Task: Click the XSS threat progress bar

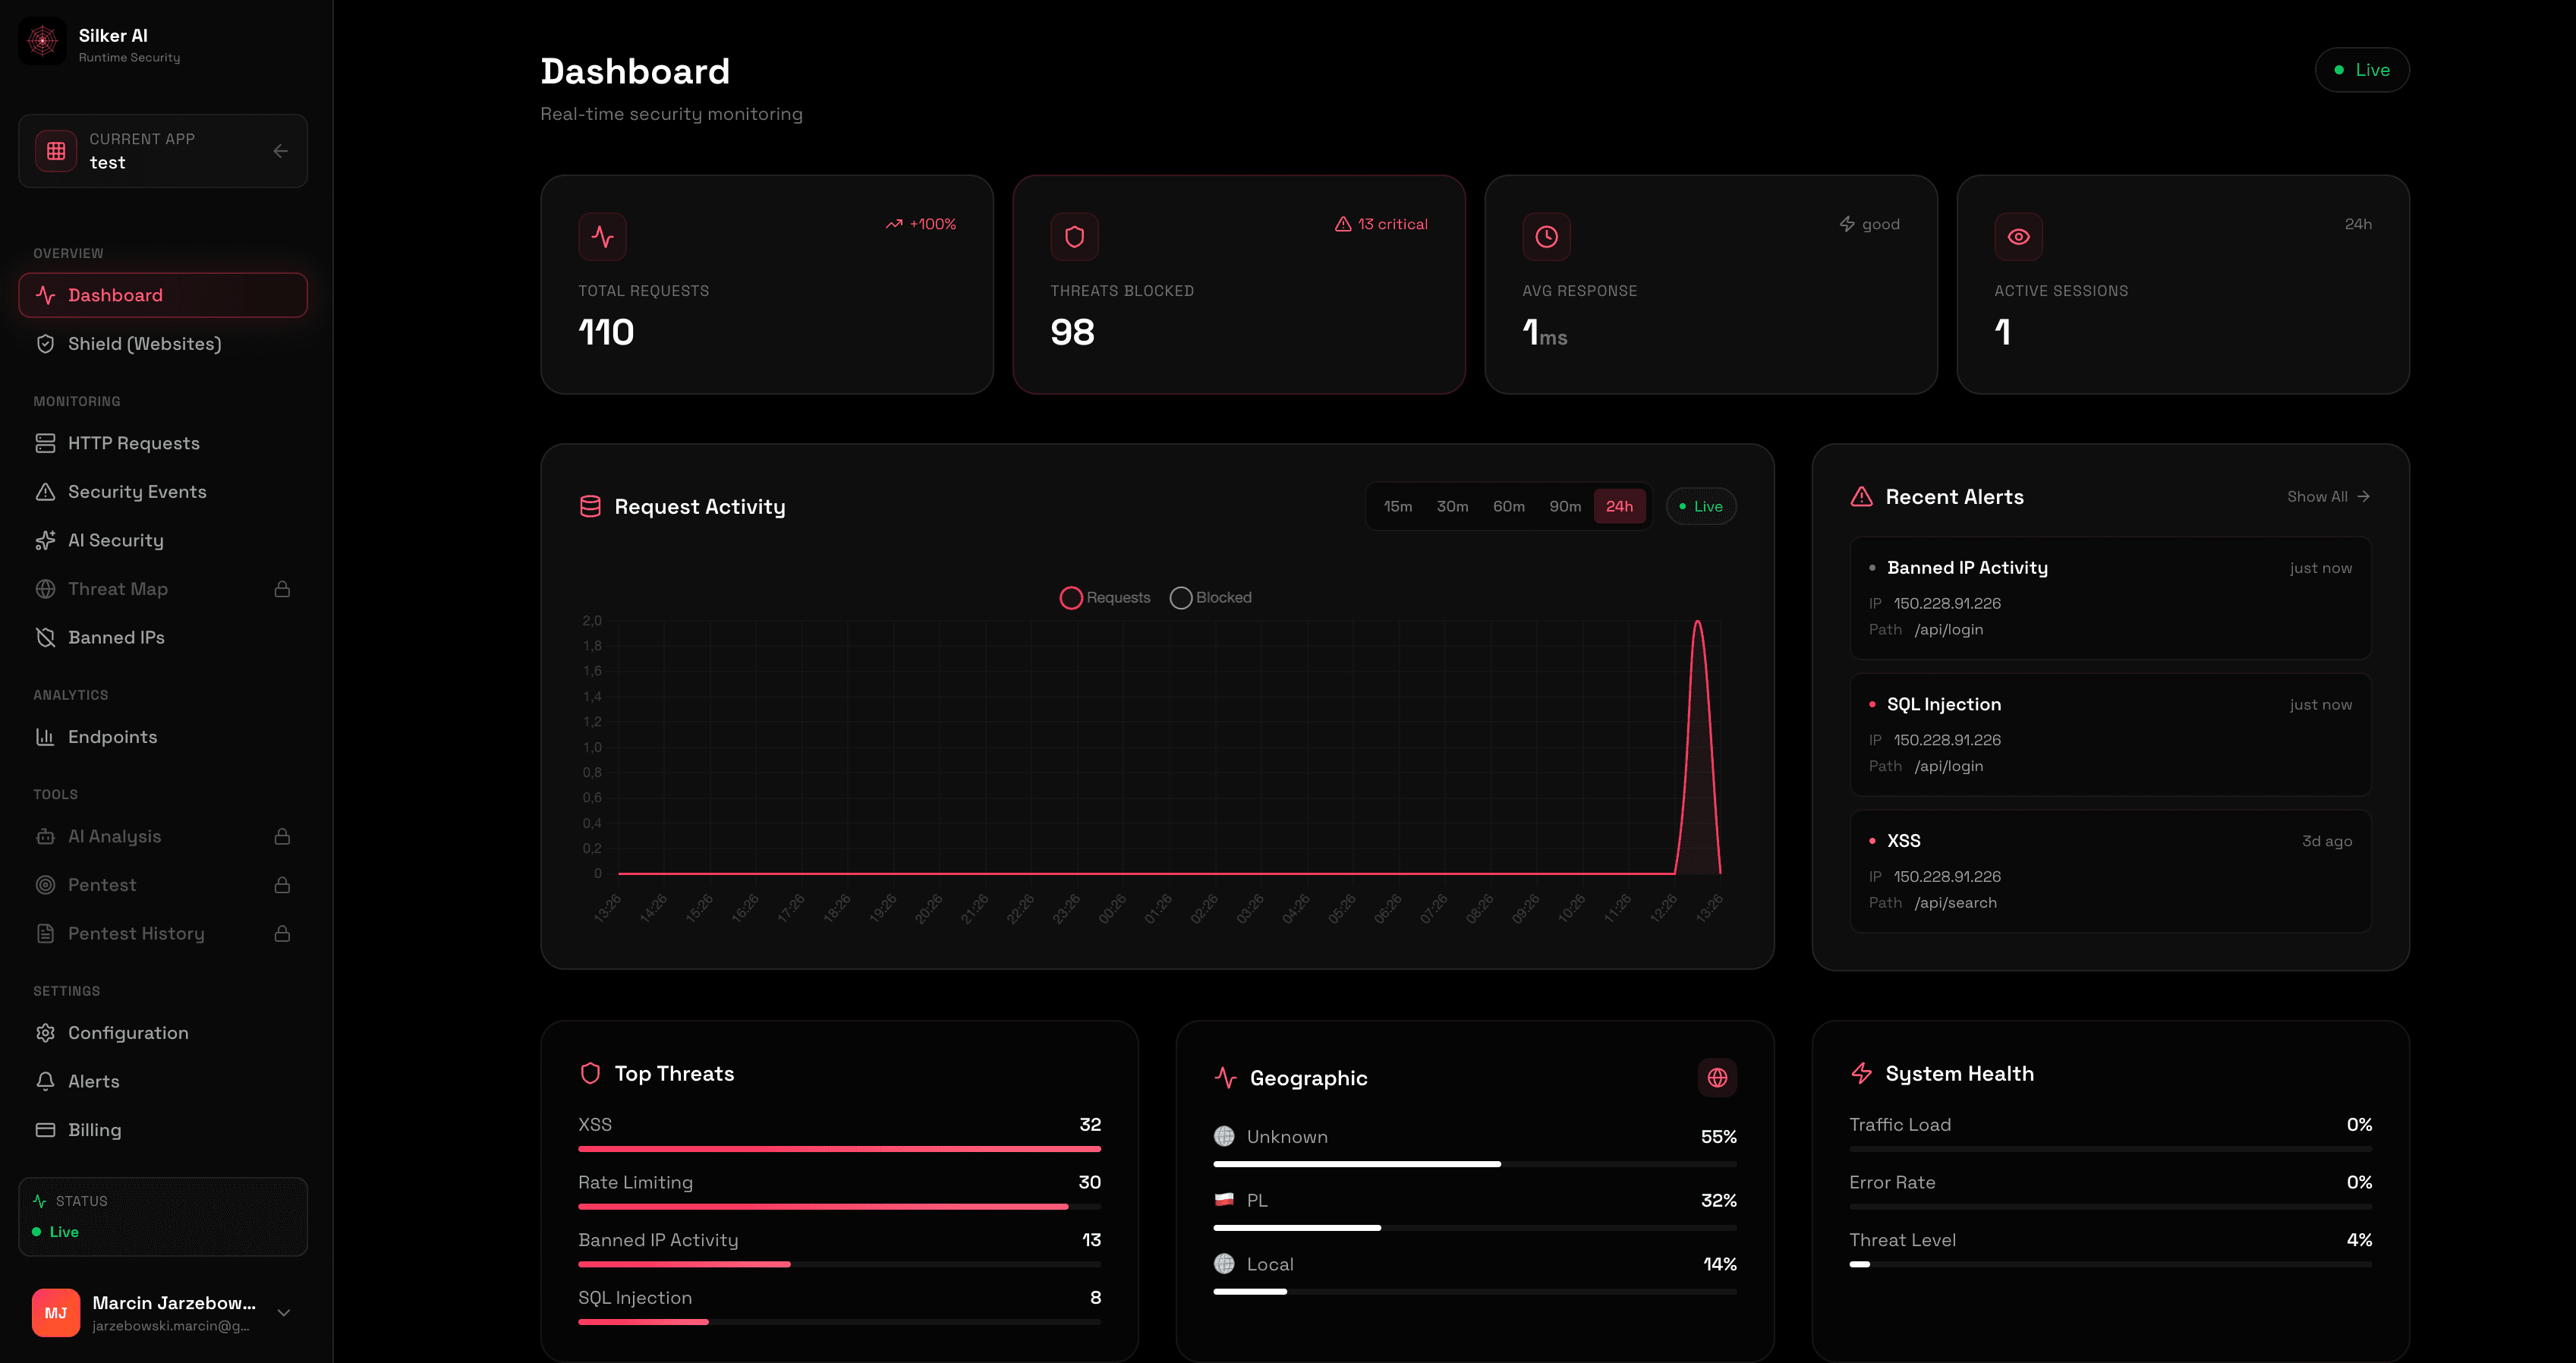Action: 839,1149
